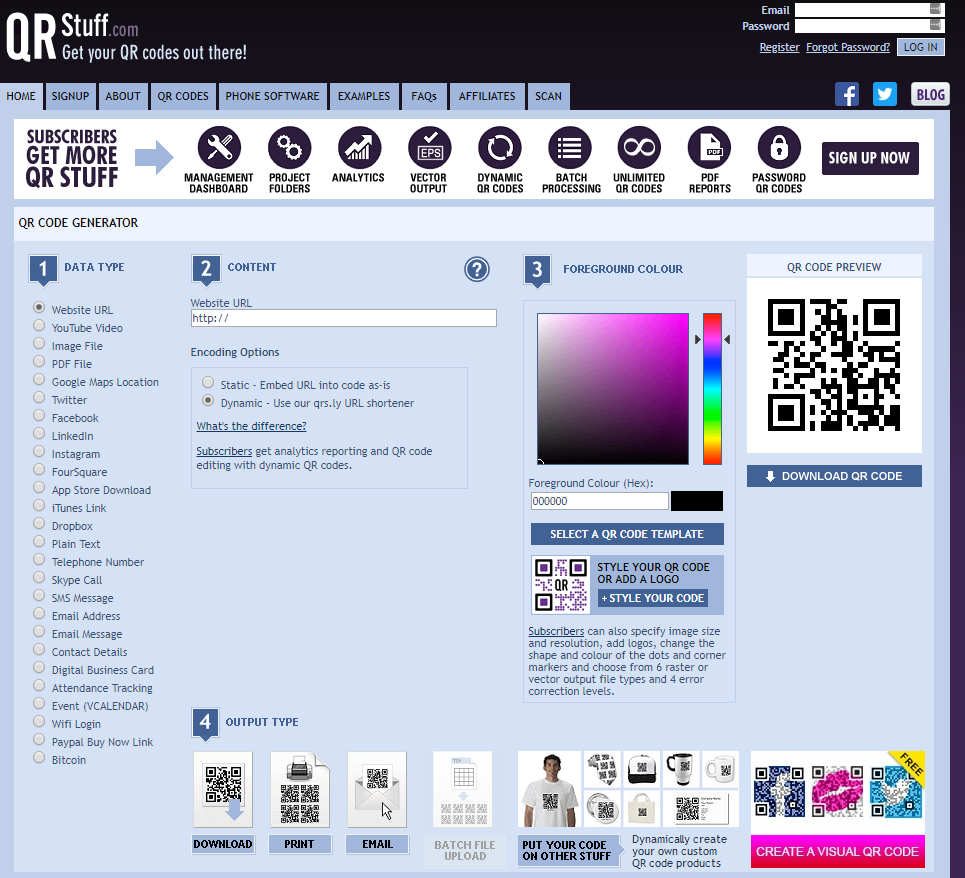Choose the SMS Message data type
This screenshot has width=965, height=878.
[x=39, y=596]
